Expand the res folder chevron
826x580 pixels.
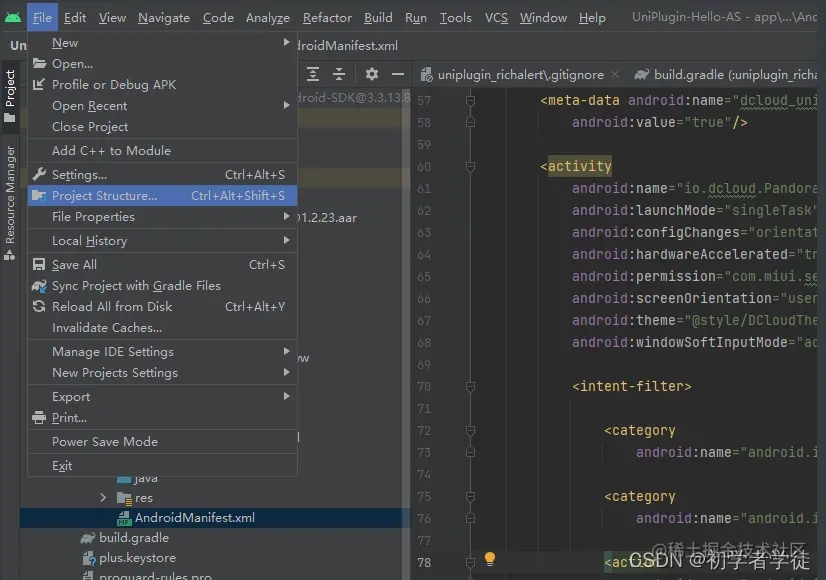(x=103, y=497)
